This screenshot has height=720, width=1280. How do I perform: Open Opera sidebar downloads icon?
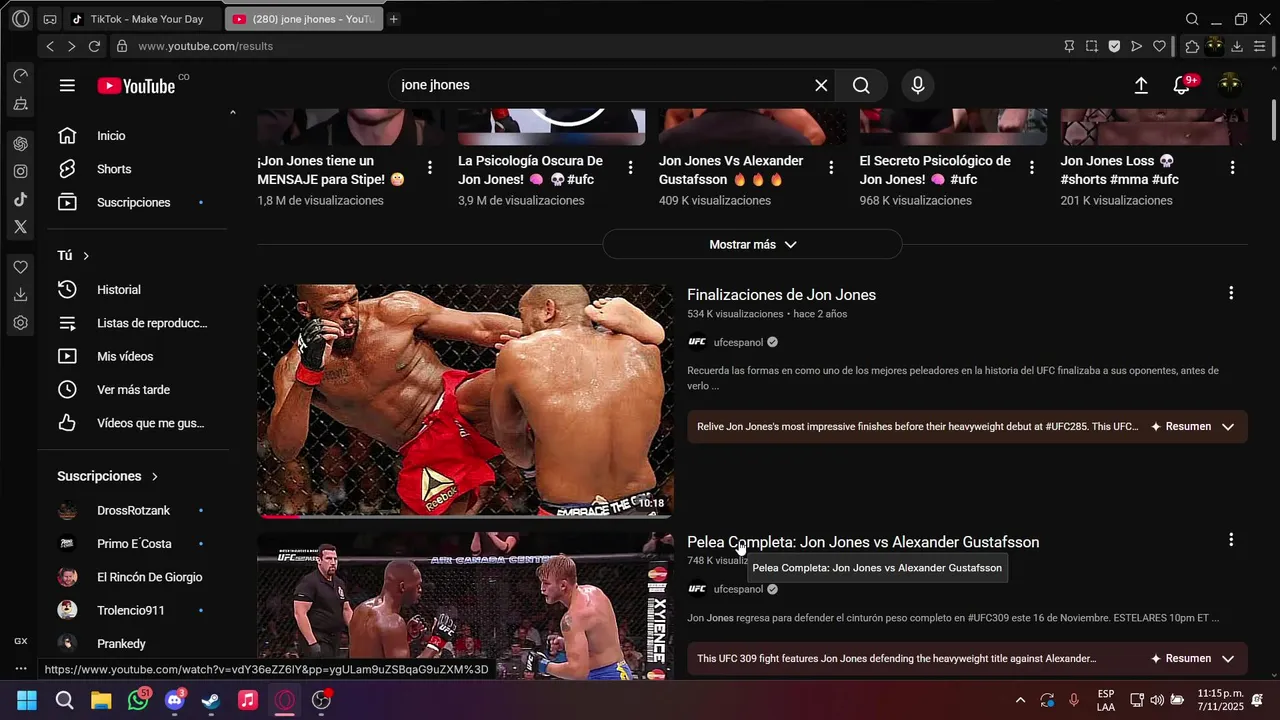(20, 295)
